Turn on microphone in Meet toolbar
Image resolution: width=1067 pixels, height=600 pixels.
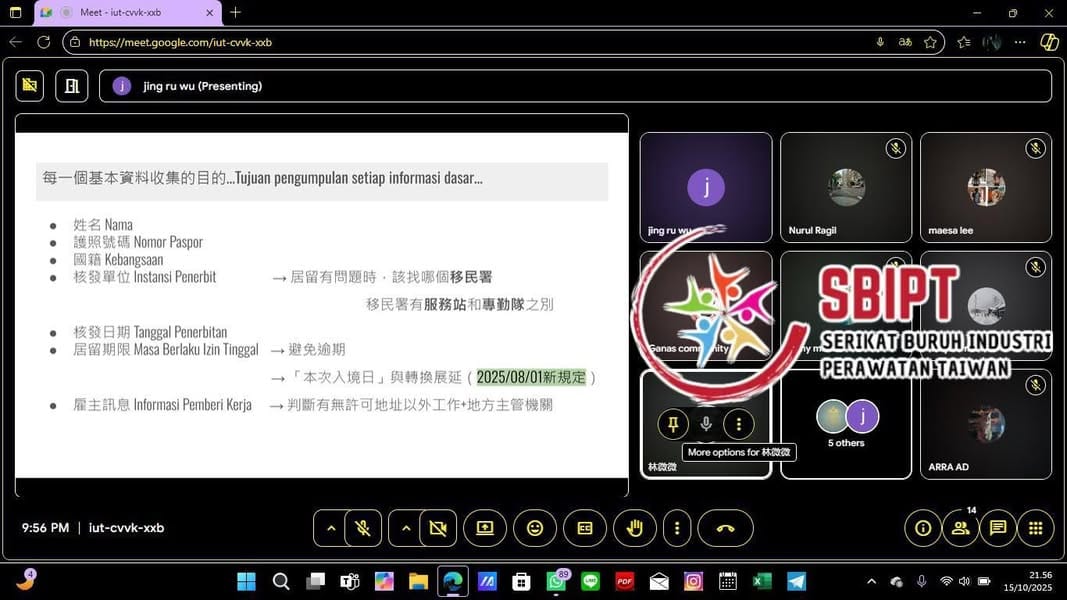(x=363, y=528)
